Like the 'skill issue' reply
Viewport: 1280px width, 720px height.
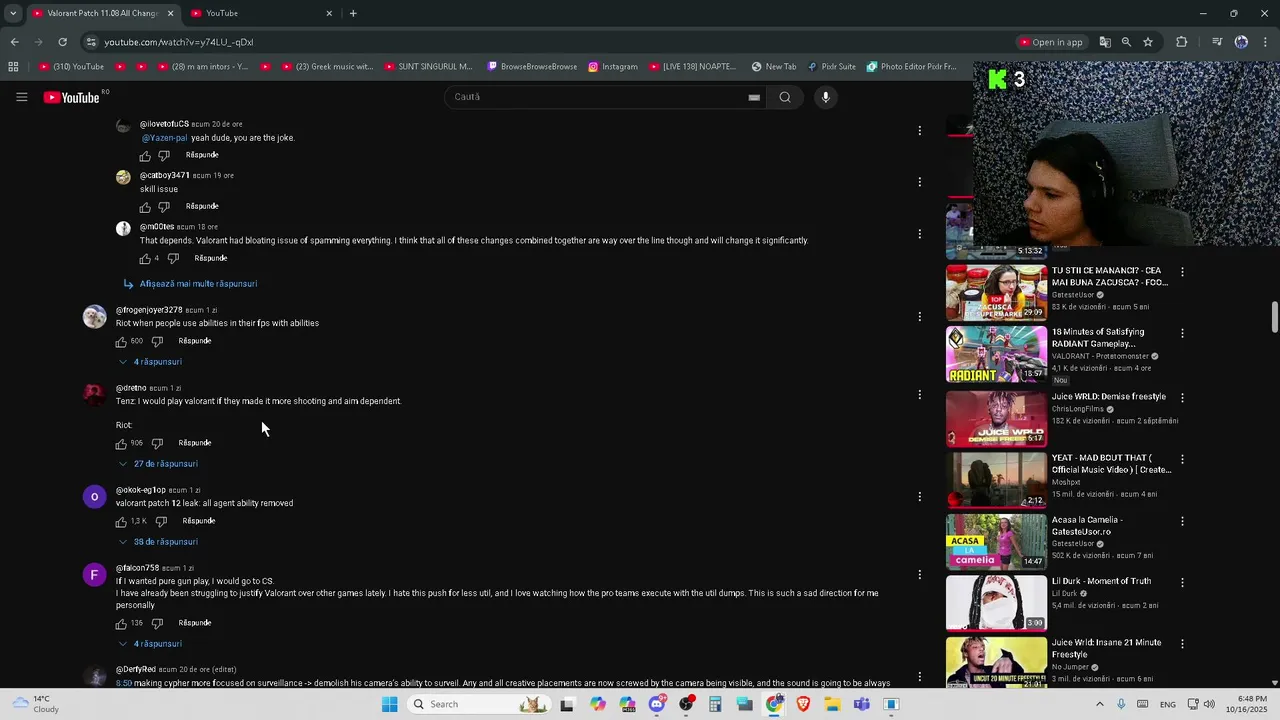145,207
